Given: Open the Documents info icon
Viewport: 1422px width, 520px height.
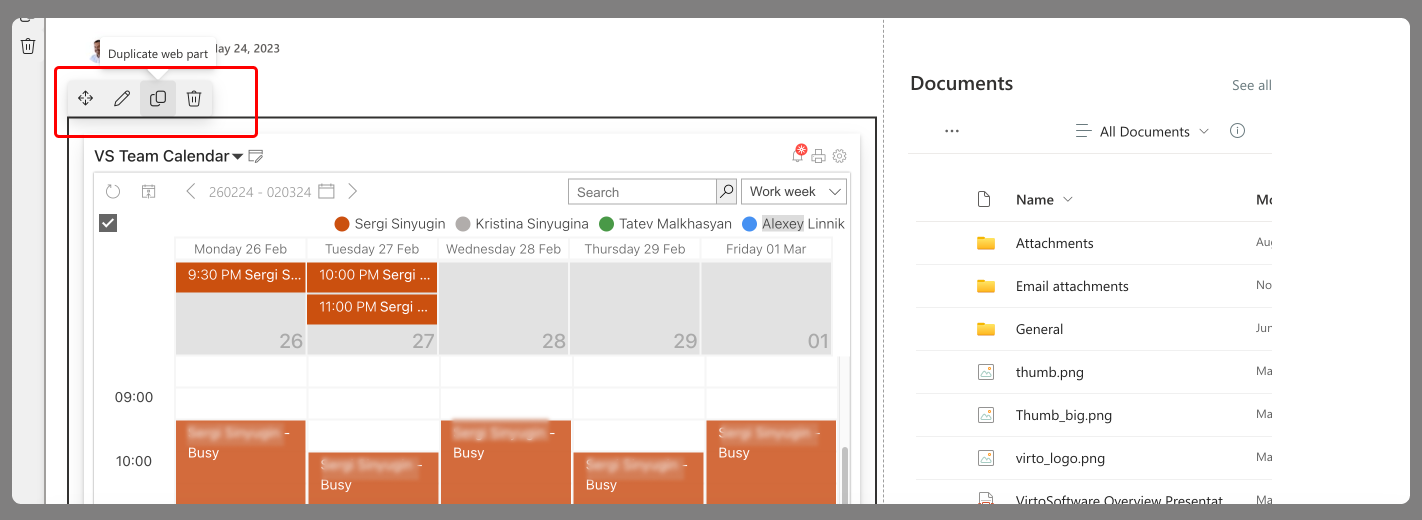Looking at the screenshot, I should point(1238,131).
